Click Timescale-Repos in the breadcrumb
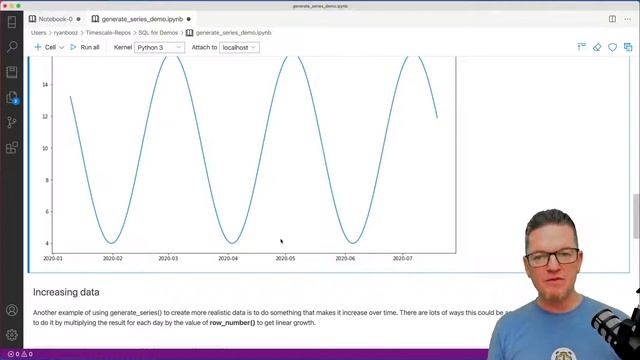The image size is (640, 360). click(x=108, y=33)
